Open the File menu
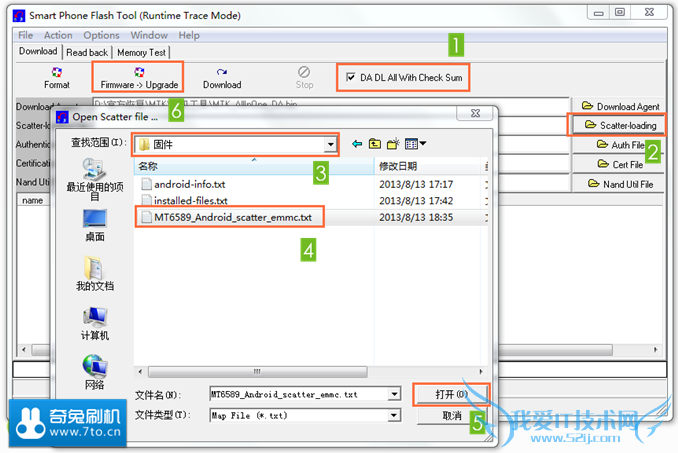Image resolution: width=678 pixels, height=453 pixels. pos(26,35)
